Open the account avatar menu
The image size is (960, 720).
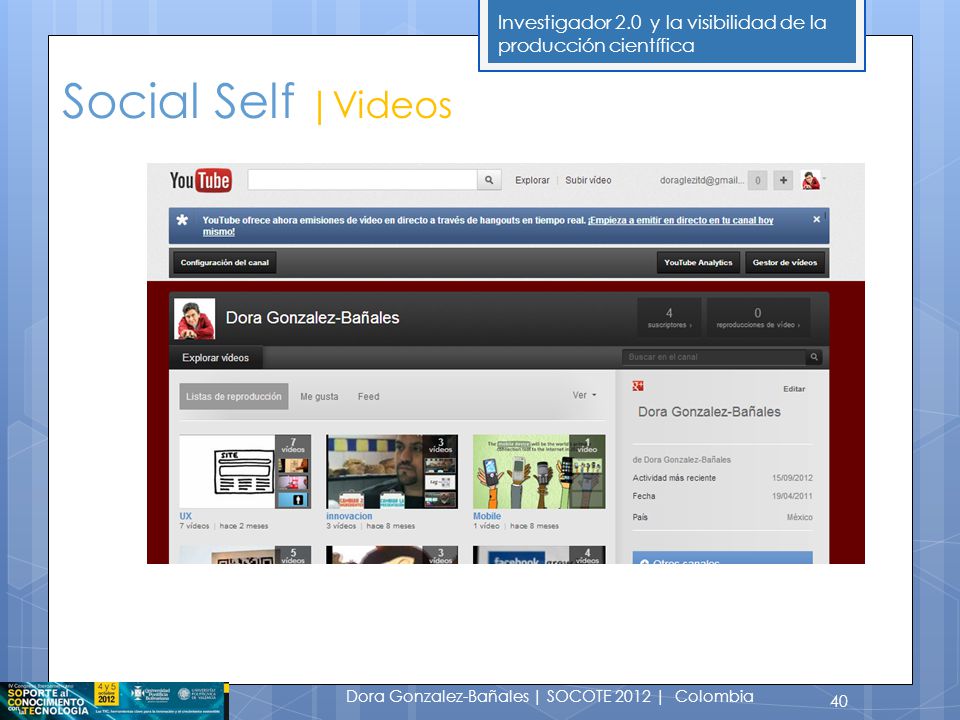coord(811,180)
